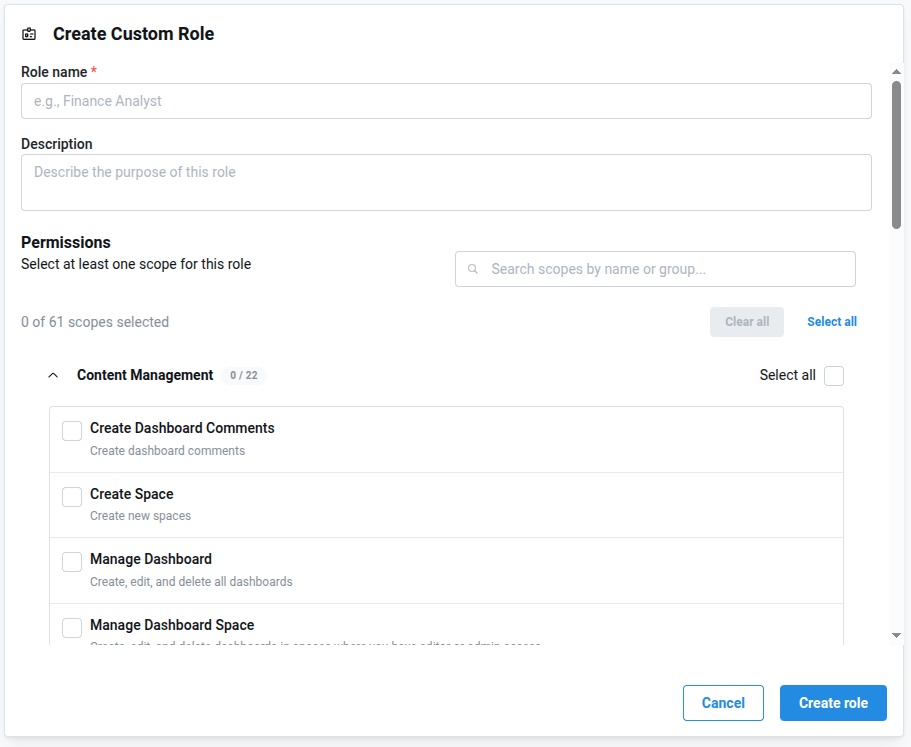This screenshot has height=747, width=911.
Task: Select the Manage Dashboard Space checkbox
Action: [x=71, y=627]
